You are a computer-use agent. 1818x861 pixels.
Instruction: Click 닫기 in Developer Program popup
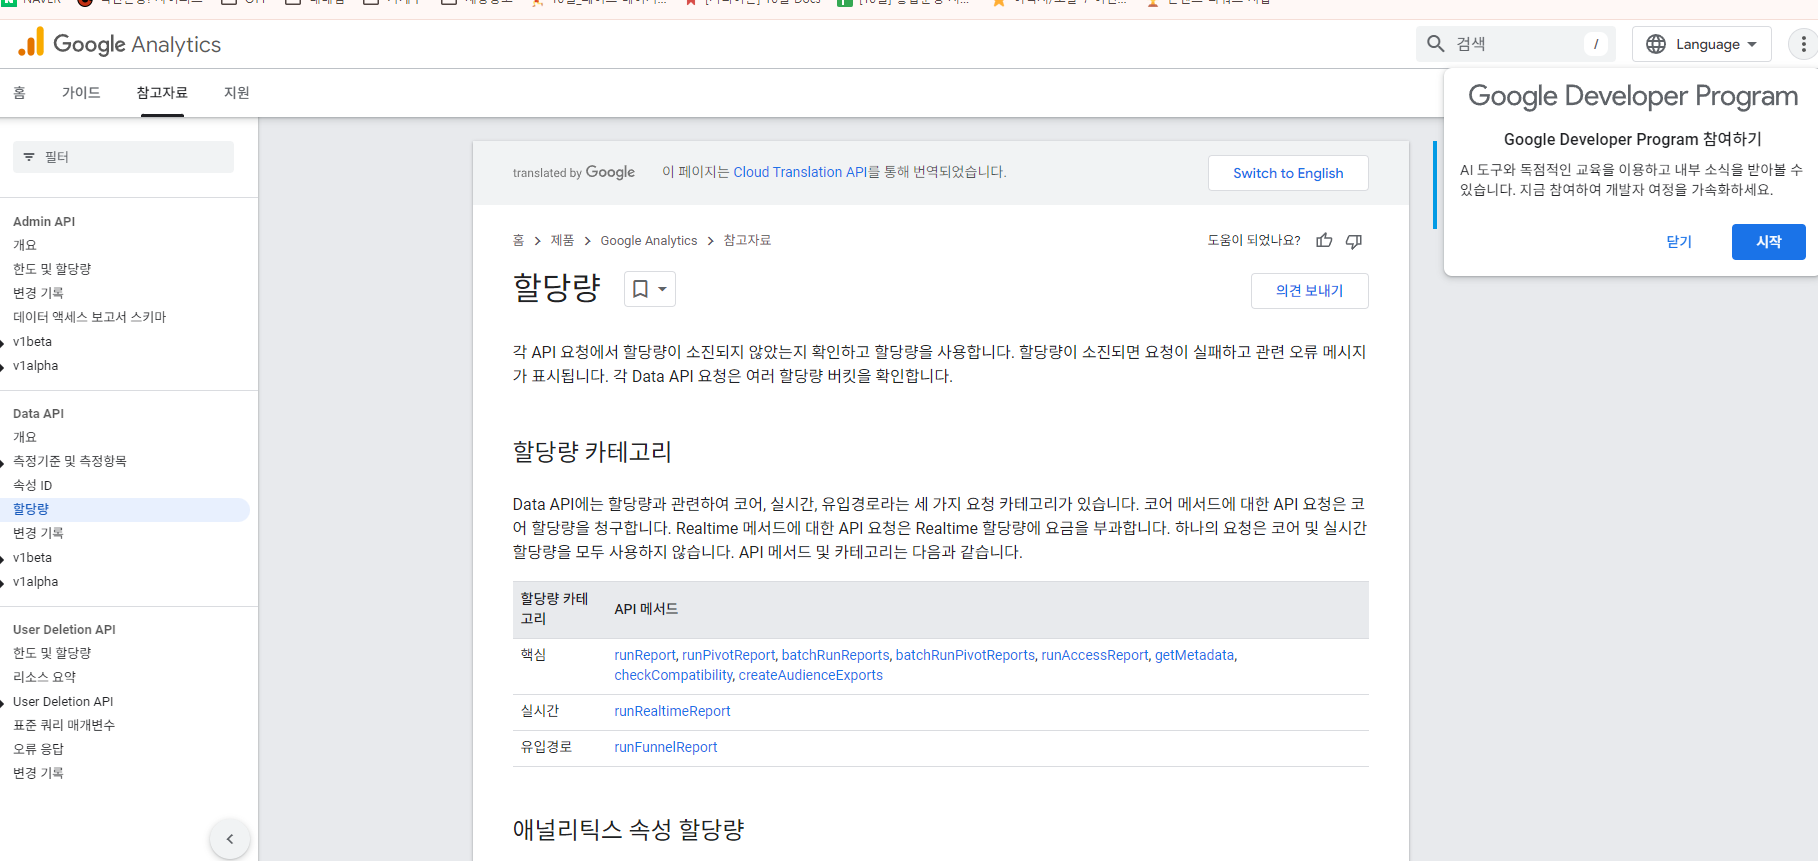[x=1679, y=242]
